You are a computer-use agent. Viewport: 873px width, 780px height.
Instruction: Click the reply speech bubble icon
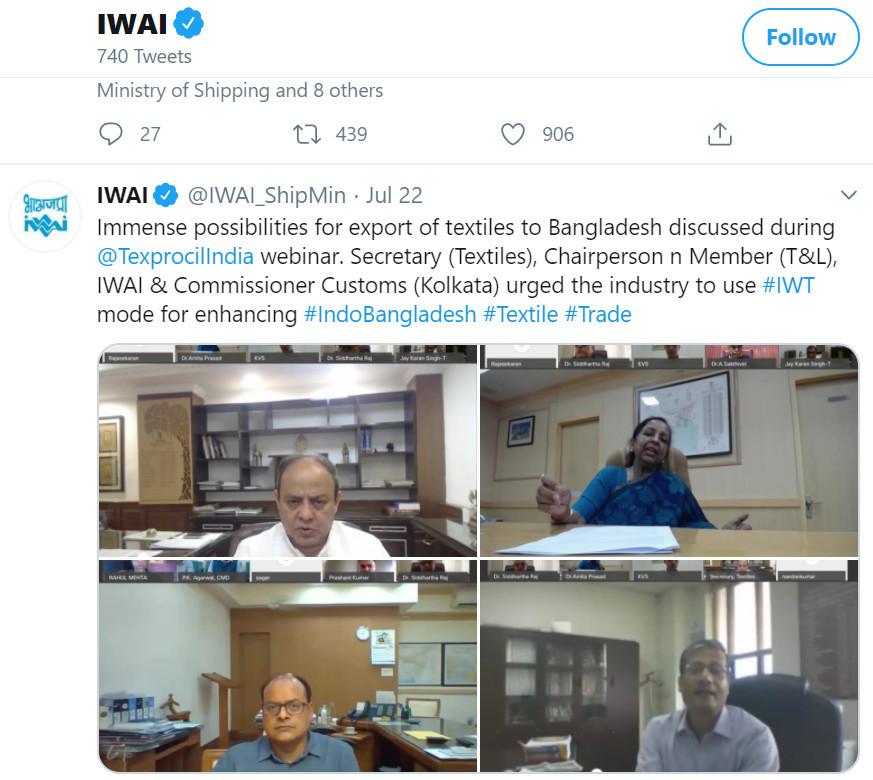[110, 134]
